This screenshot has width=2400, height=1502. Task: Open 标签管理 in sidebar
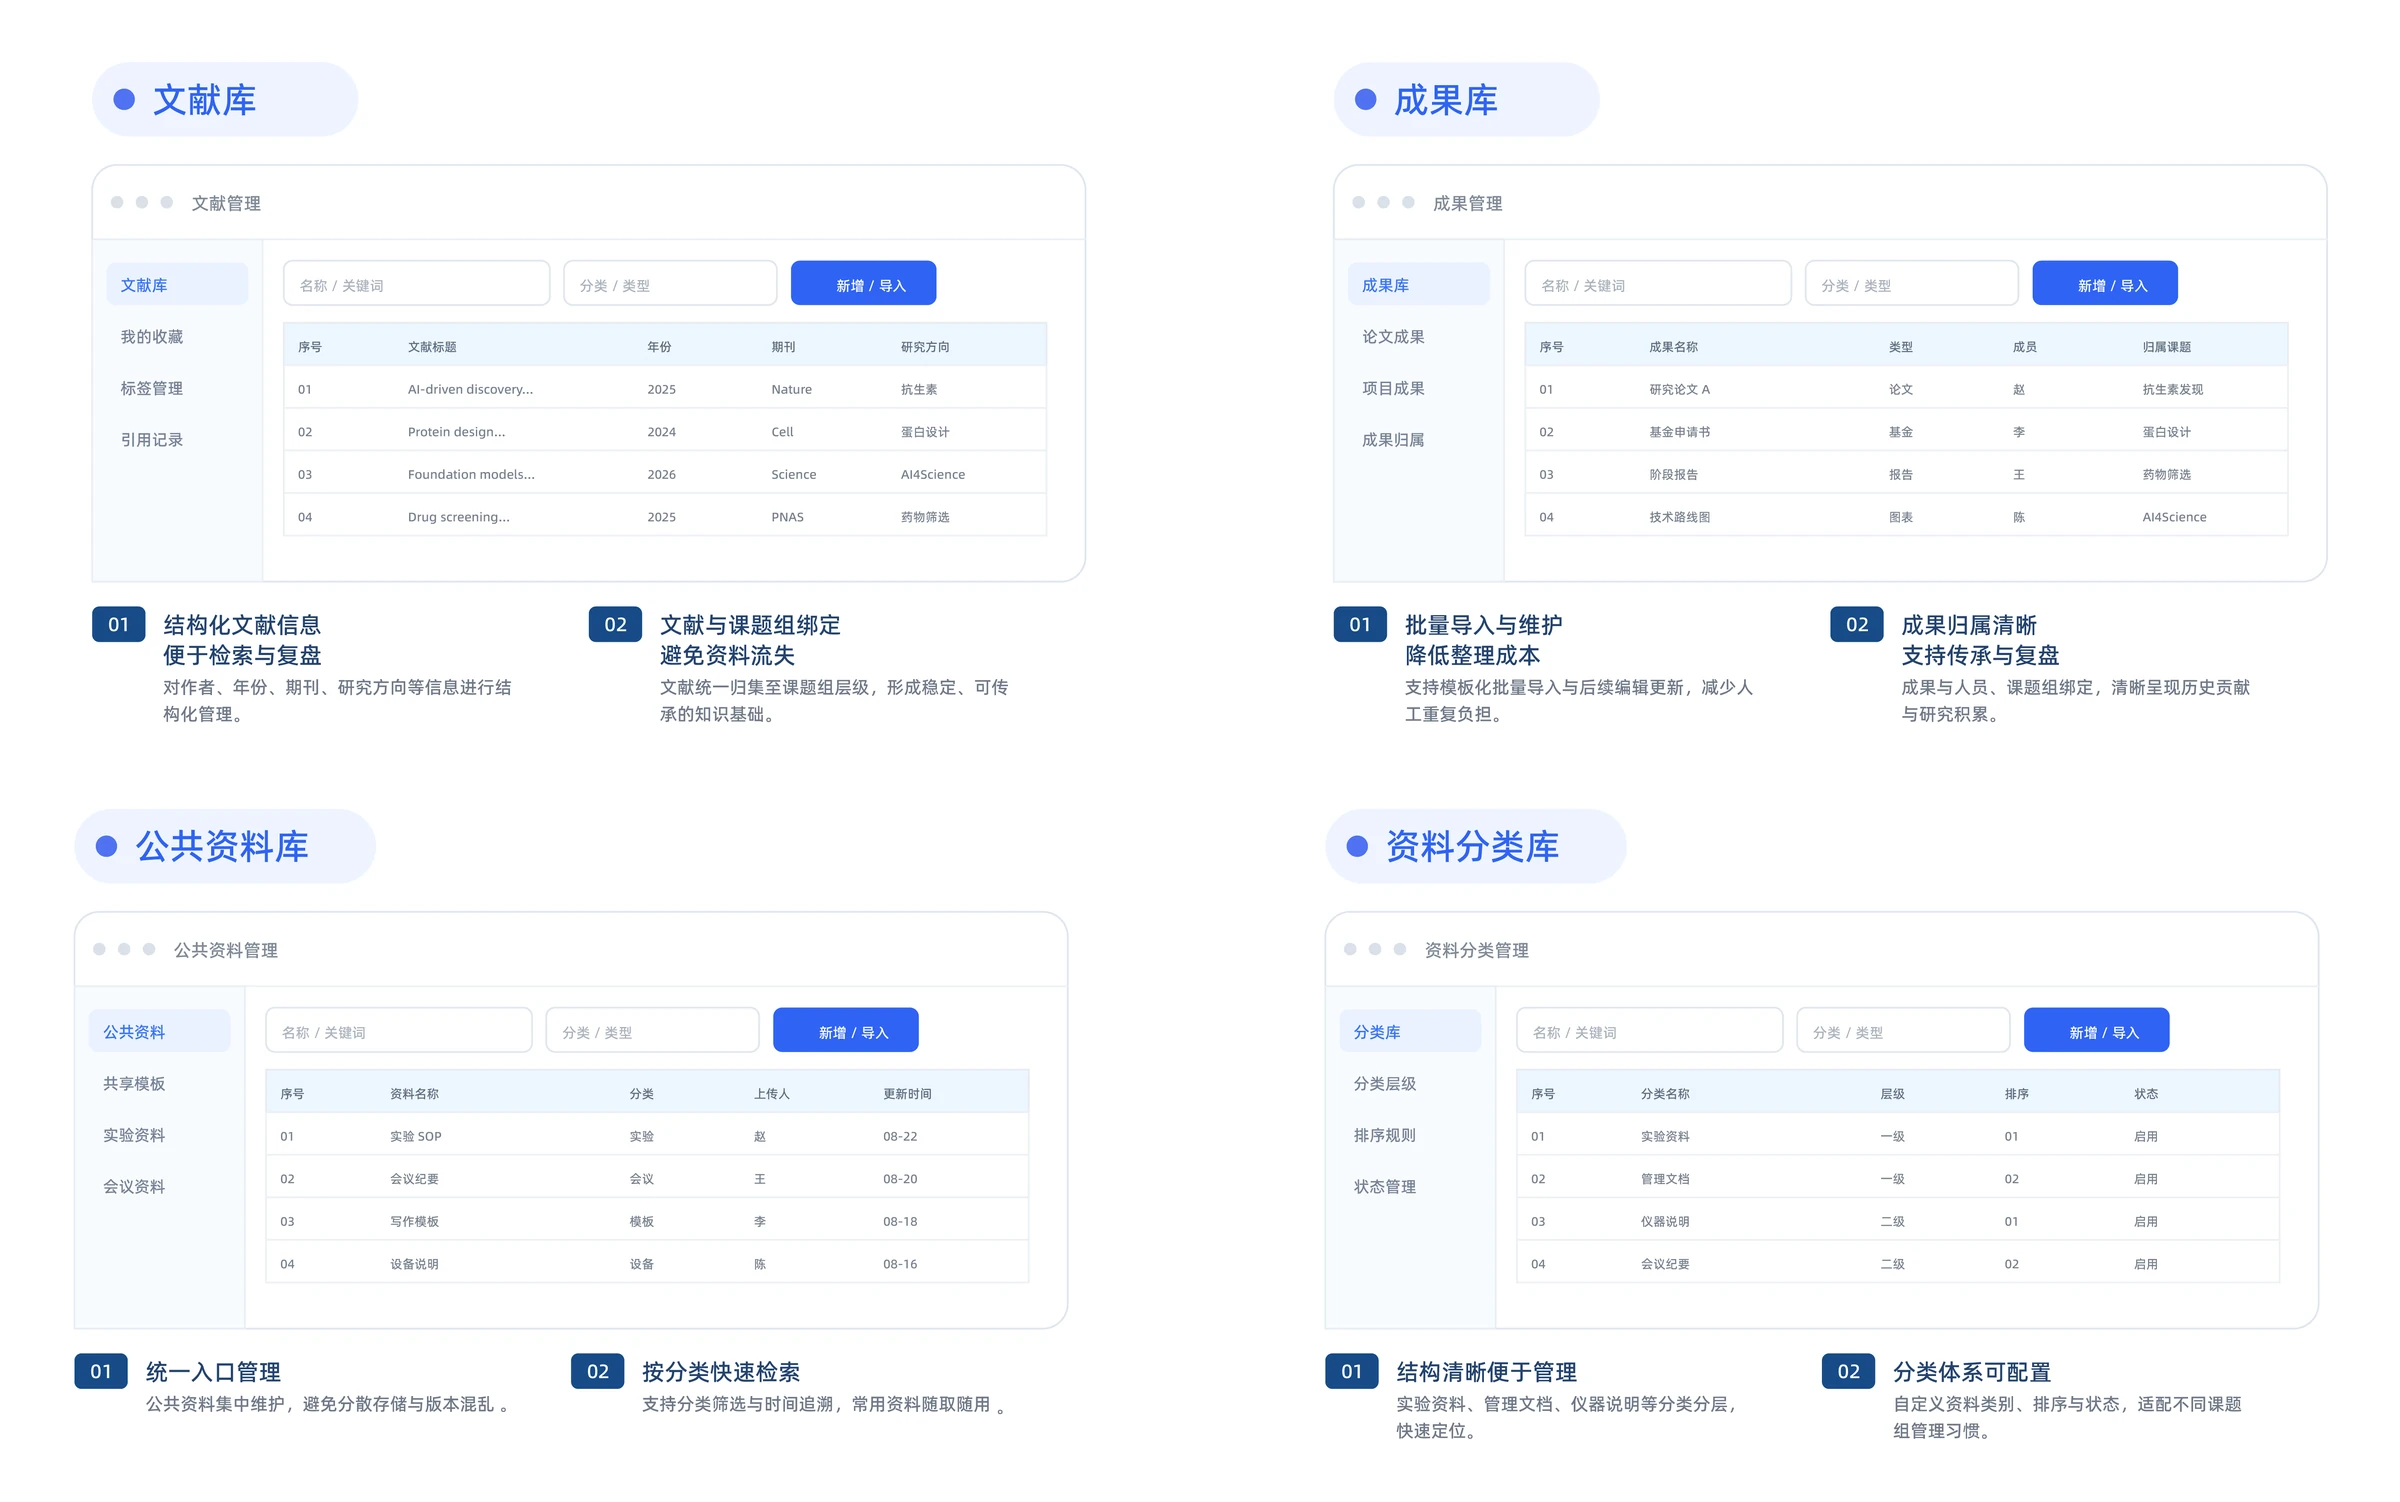pos(152,388)
